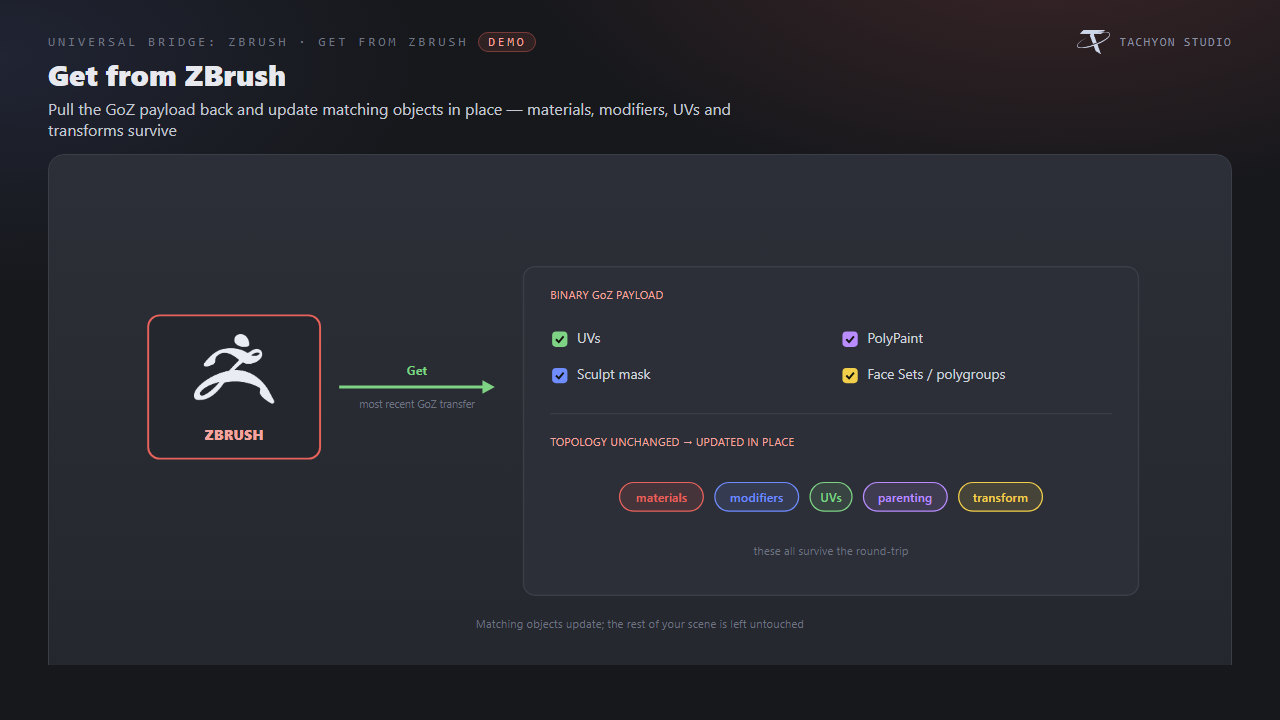Toggle the UVs checkbox

[x=560, y=339]
